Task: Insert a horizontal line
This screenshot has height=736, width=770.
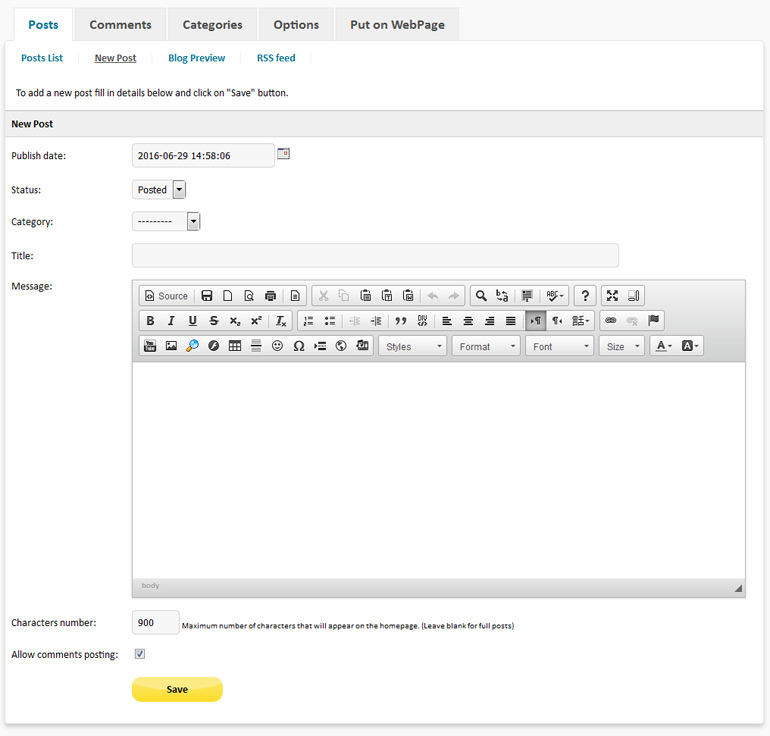Action: (x=256, y=346)
